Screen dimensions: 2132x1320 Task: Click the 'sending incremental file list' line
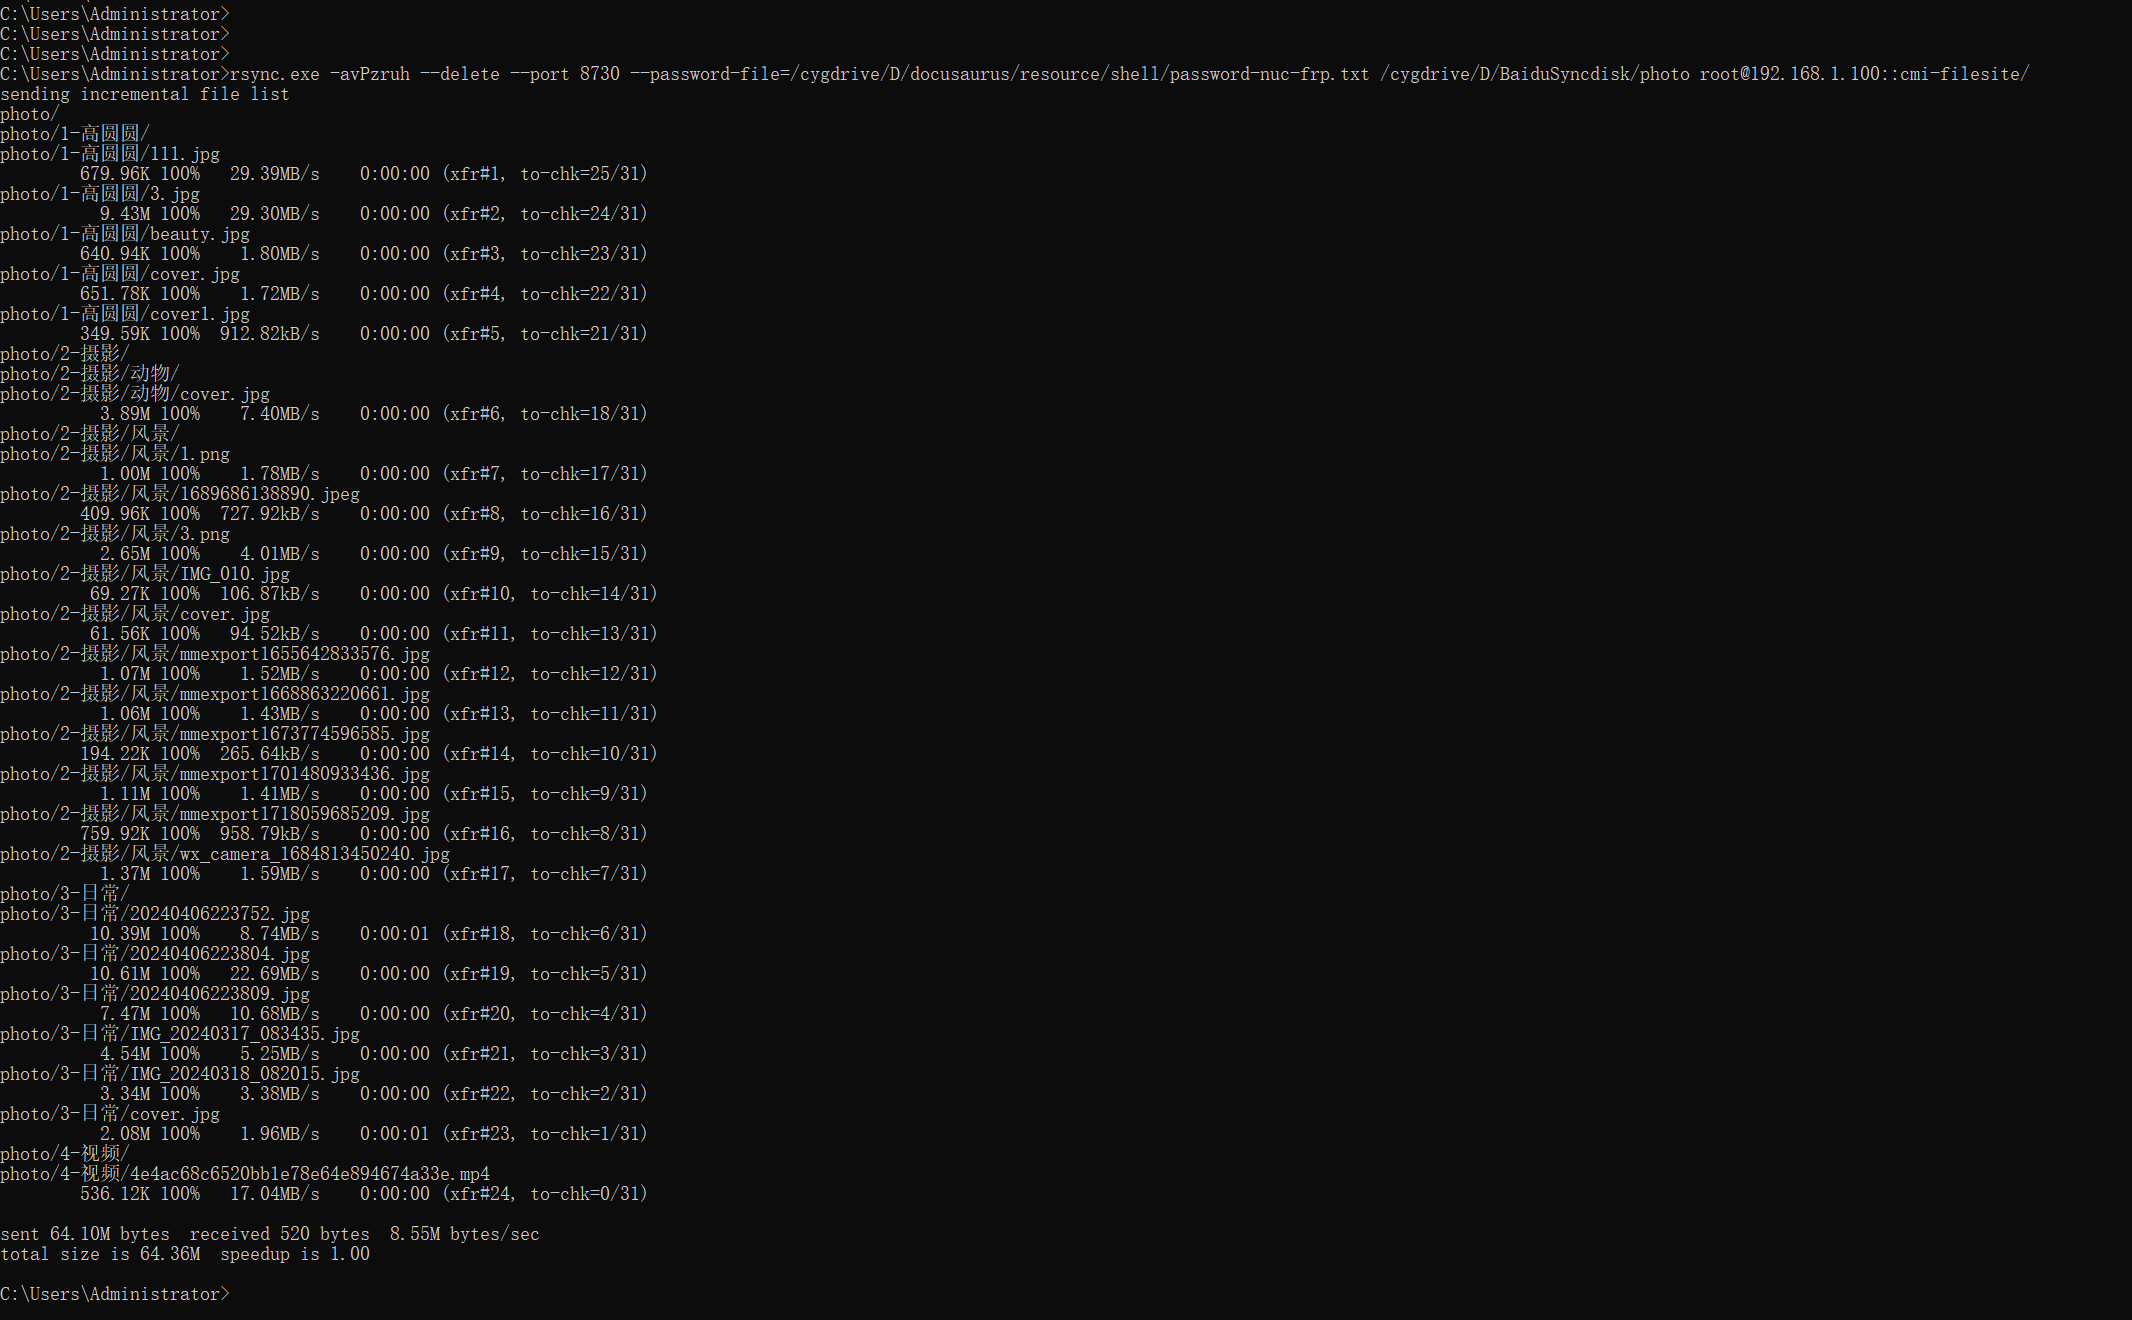pyautogui.click(x=145, y=94)
